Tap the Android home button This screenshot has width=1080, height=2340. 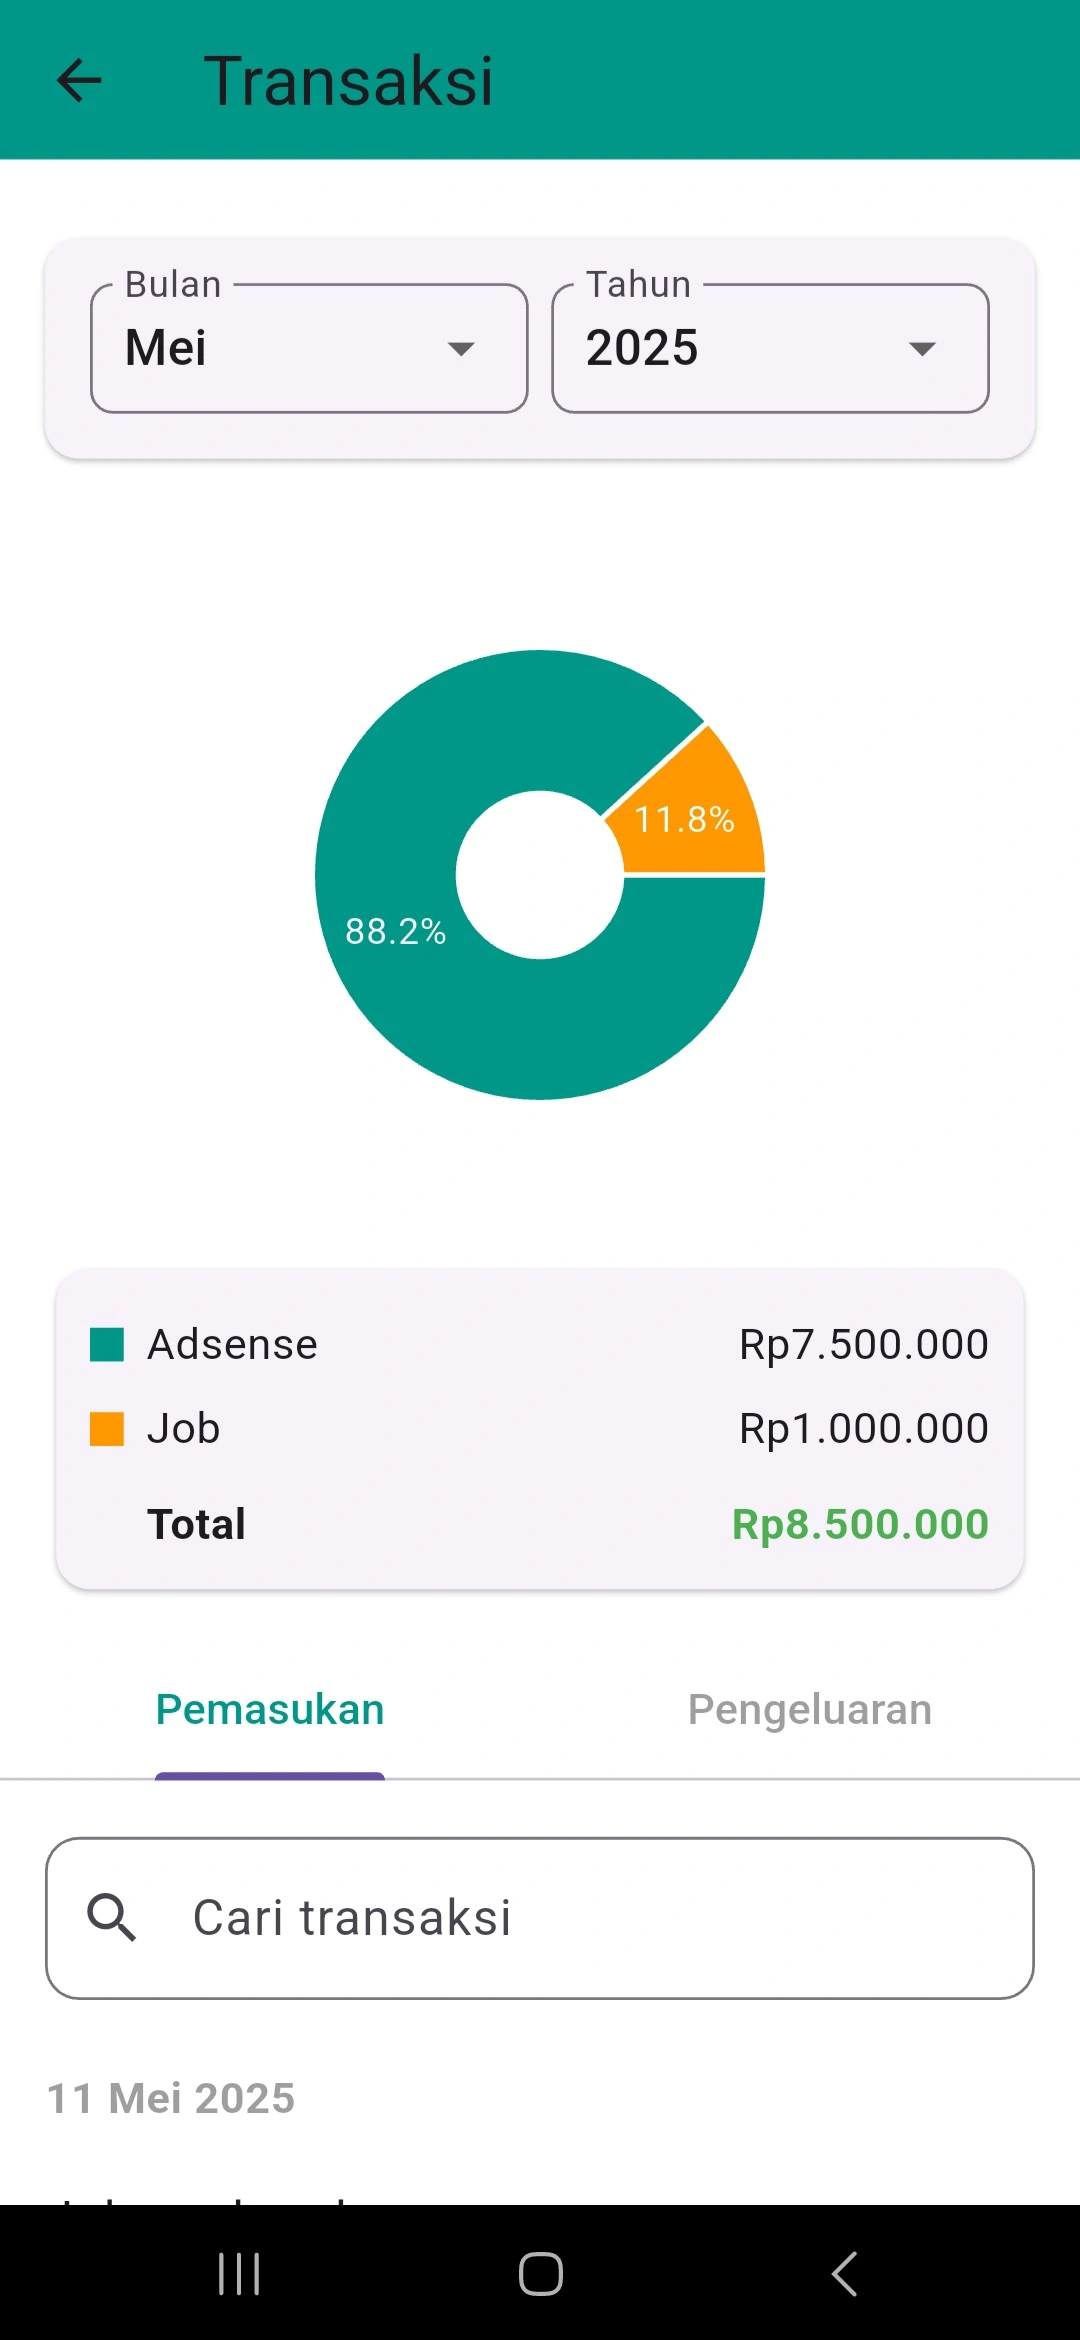pos(540,2273)
